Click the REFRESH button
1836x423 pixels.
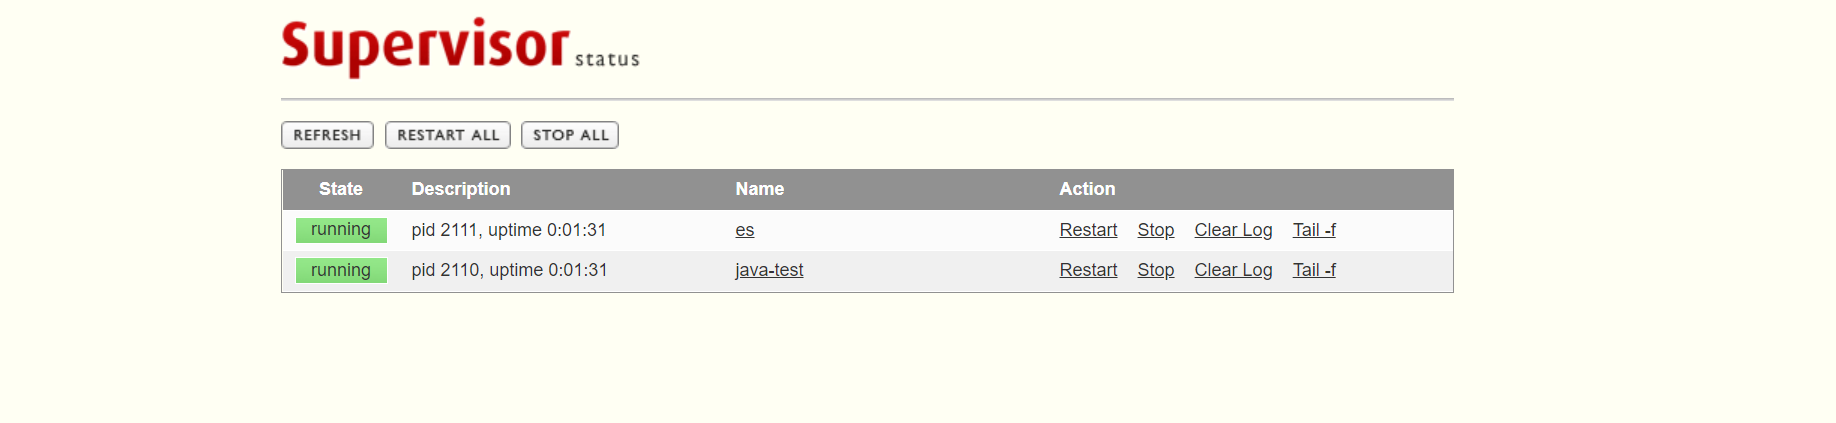click(x=327, y=135)
